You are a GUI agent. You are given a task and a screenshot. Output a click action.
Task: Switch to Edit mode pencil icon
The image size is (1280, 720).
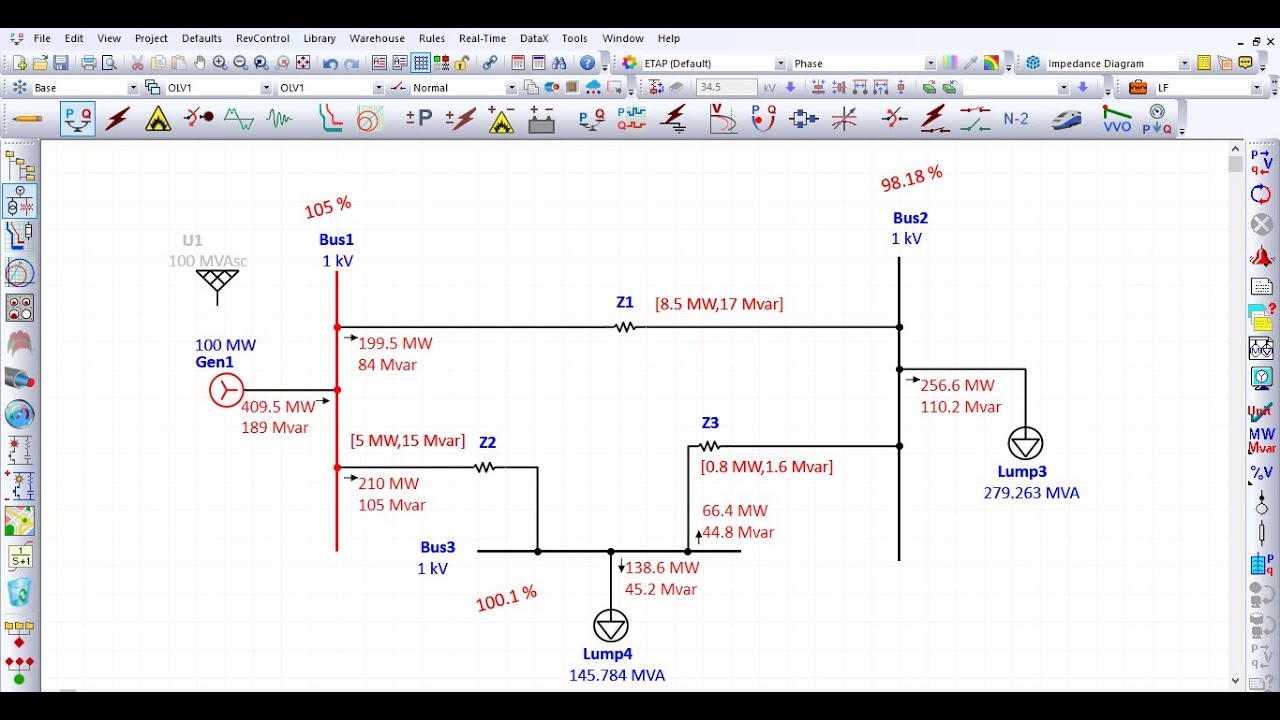tap(26, 119)
